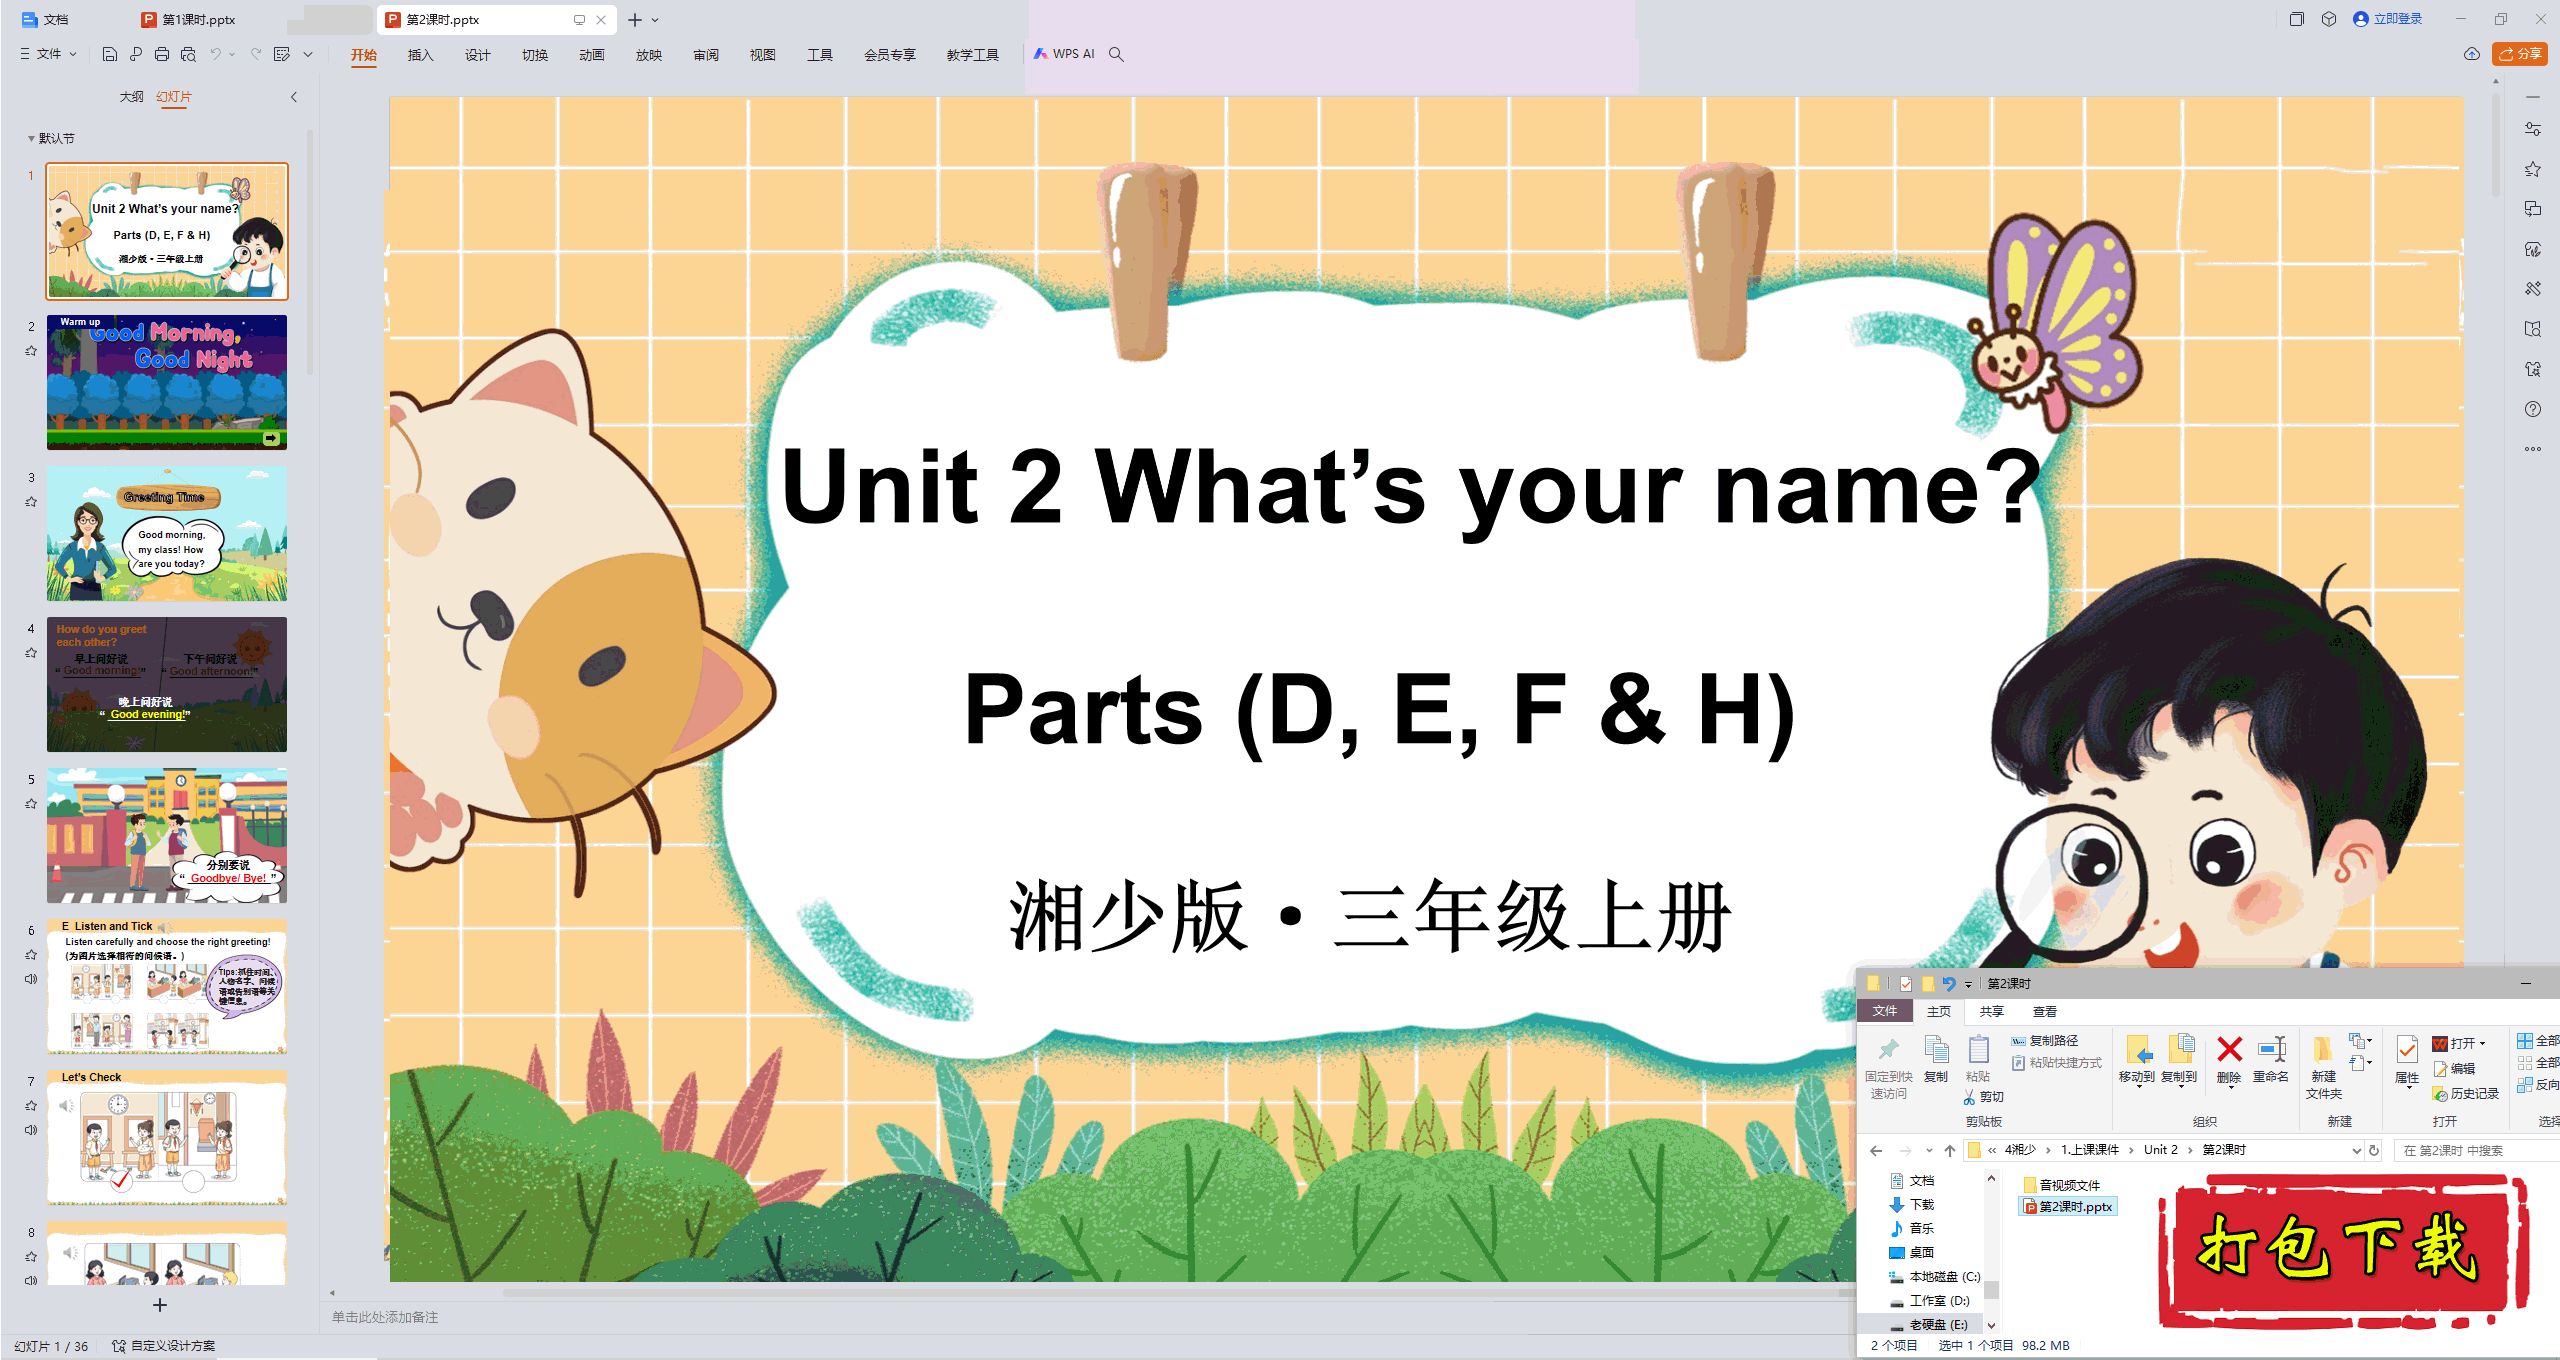Collapse the default section triangle

31,138
